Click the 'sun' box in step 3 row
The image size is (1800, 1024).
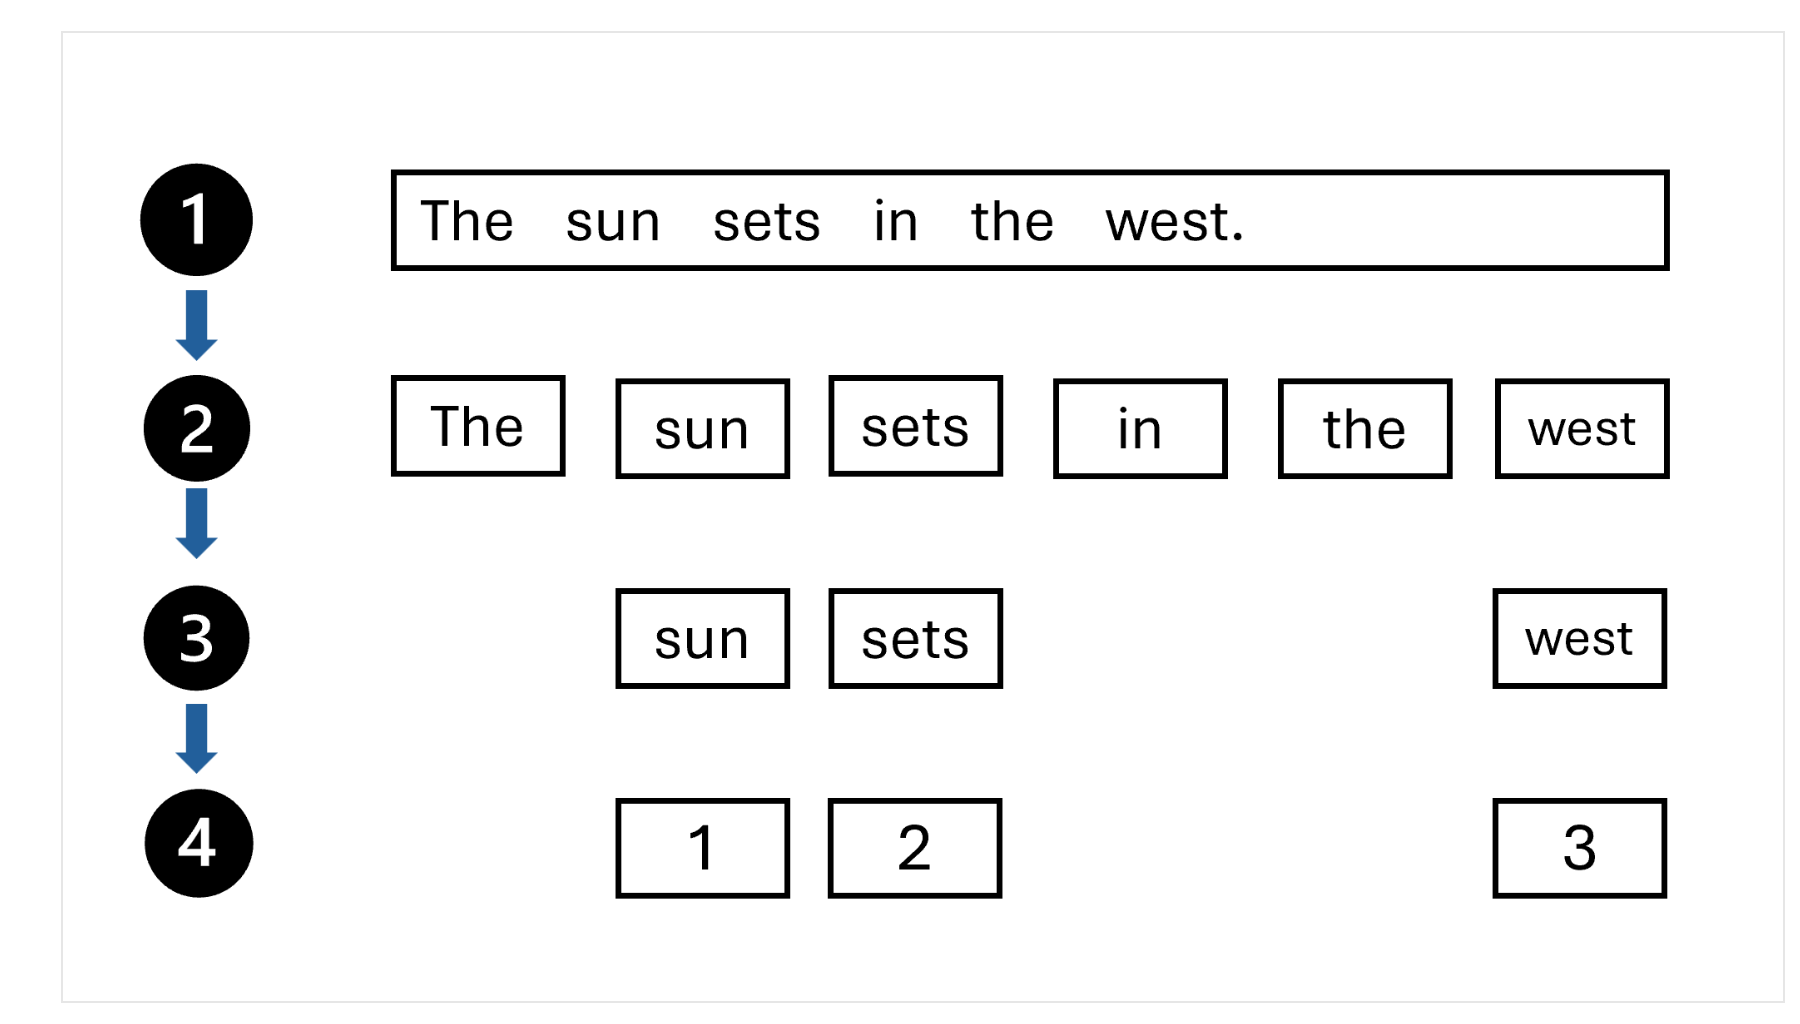702,638
